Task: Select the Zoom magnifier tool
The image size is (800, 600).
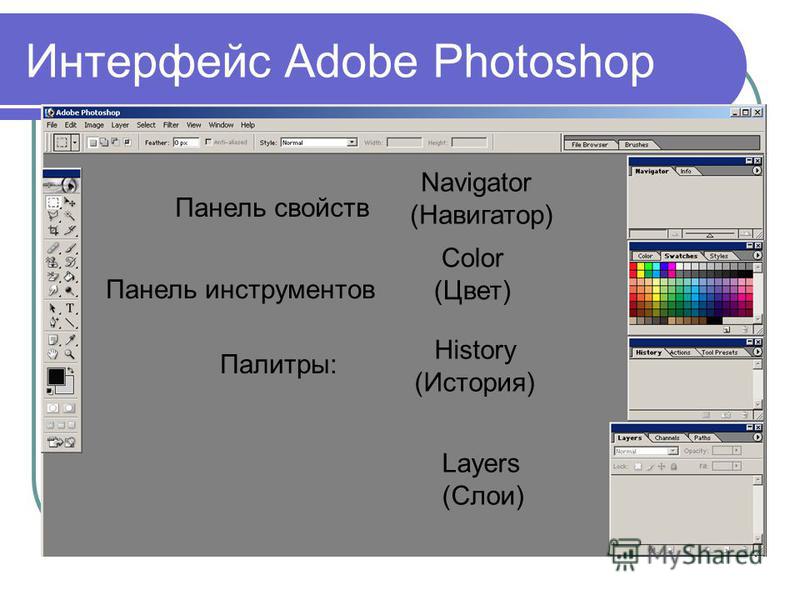Action: click(x=70, y=354)
